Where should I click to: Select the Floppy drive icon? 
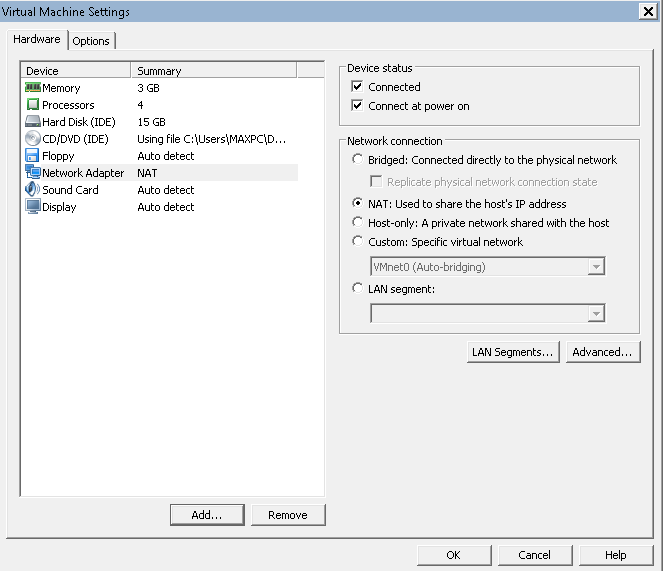pyautogui.click(x=32, y=156)
